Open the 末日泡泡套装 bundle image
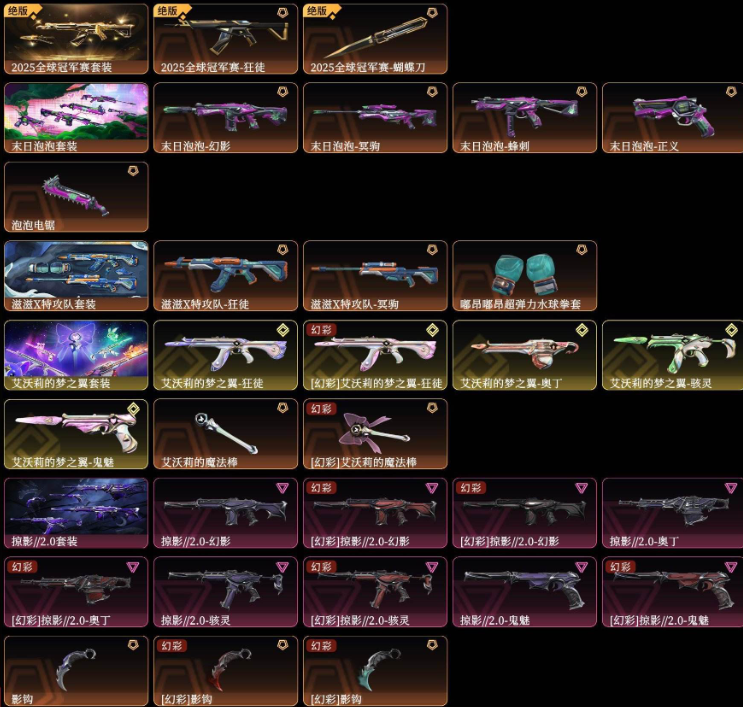This screenshot has width=743, height=707. 76,118
